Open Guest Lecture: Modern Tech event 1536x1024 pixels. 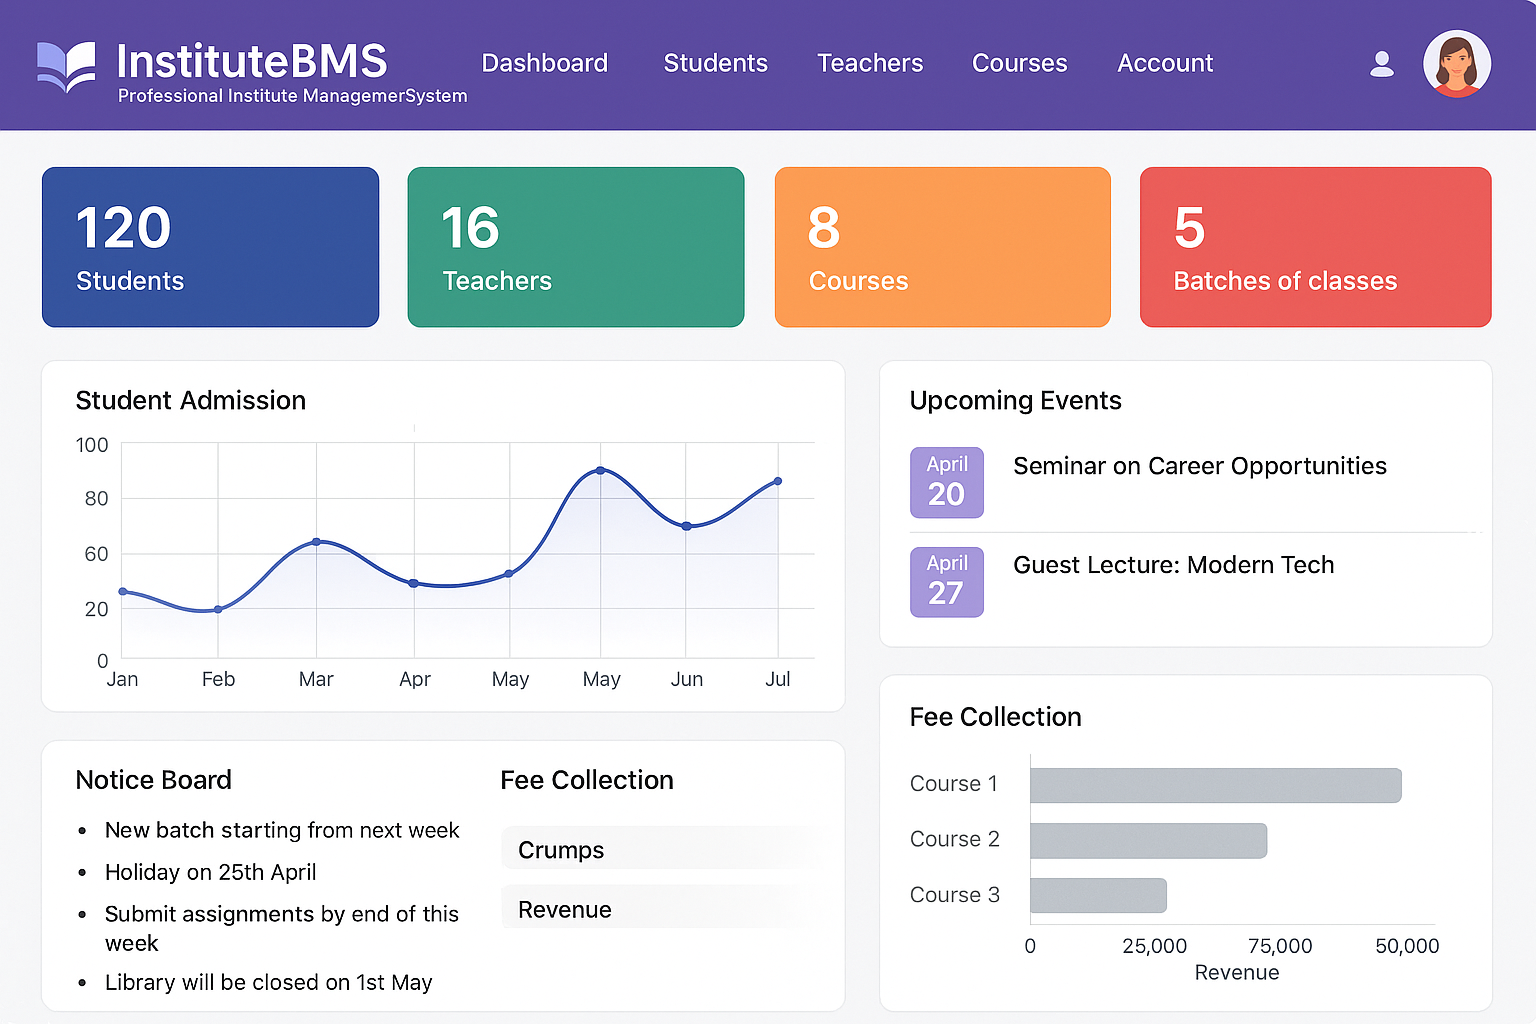1174,565
